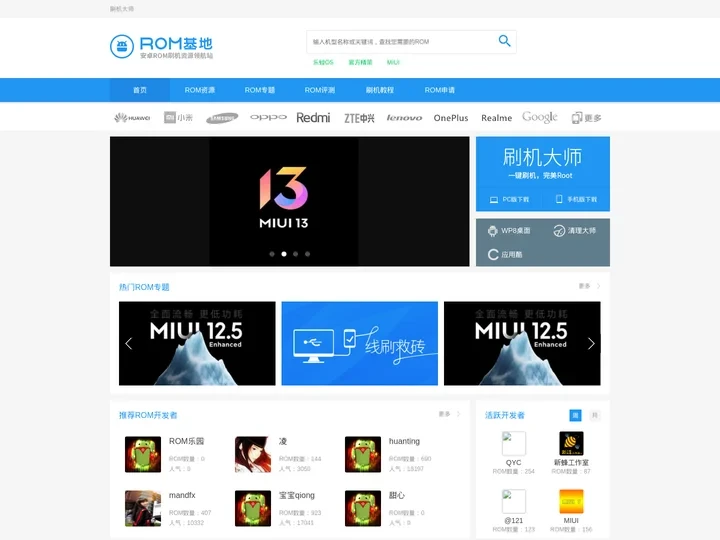Click mandfx developer name
Screen dimensions: 720x540
pos(182,495)
